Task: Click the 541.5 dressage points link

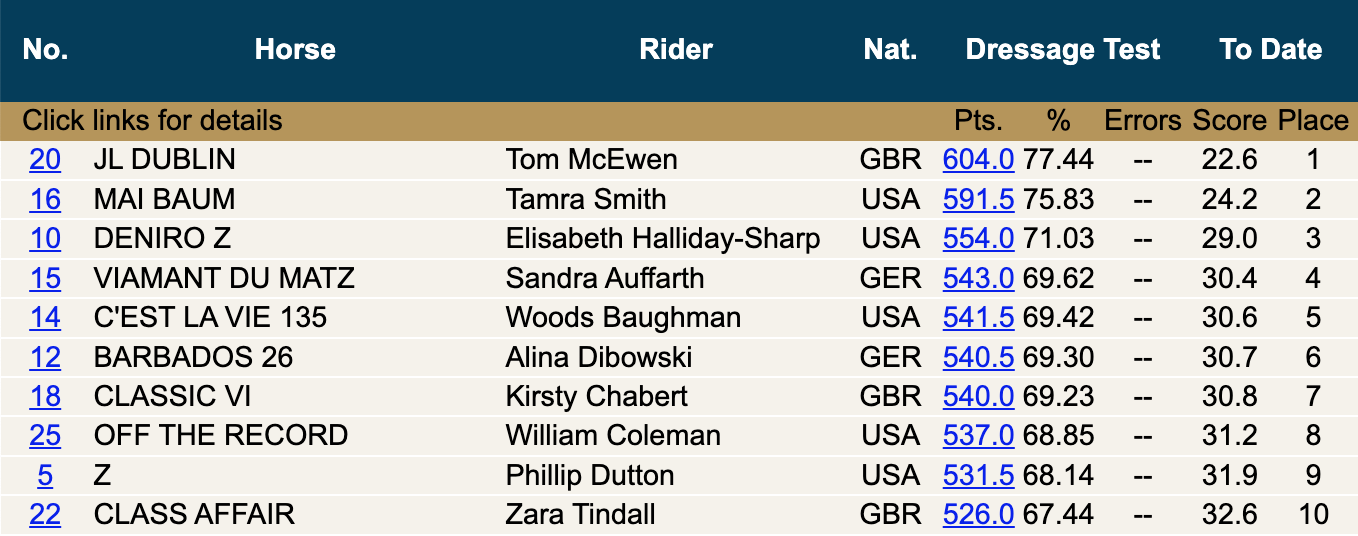Action: point(978,317)
